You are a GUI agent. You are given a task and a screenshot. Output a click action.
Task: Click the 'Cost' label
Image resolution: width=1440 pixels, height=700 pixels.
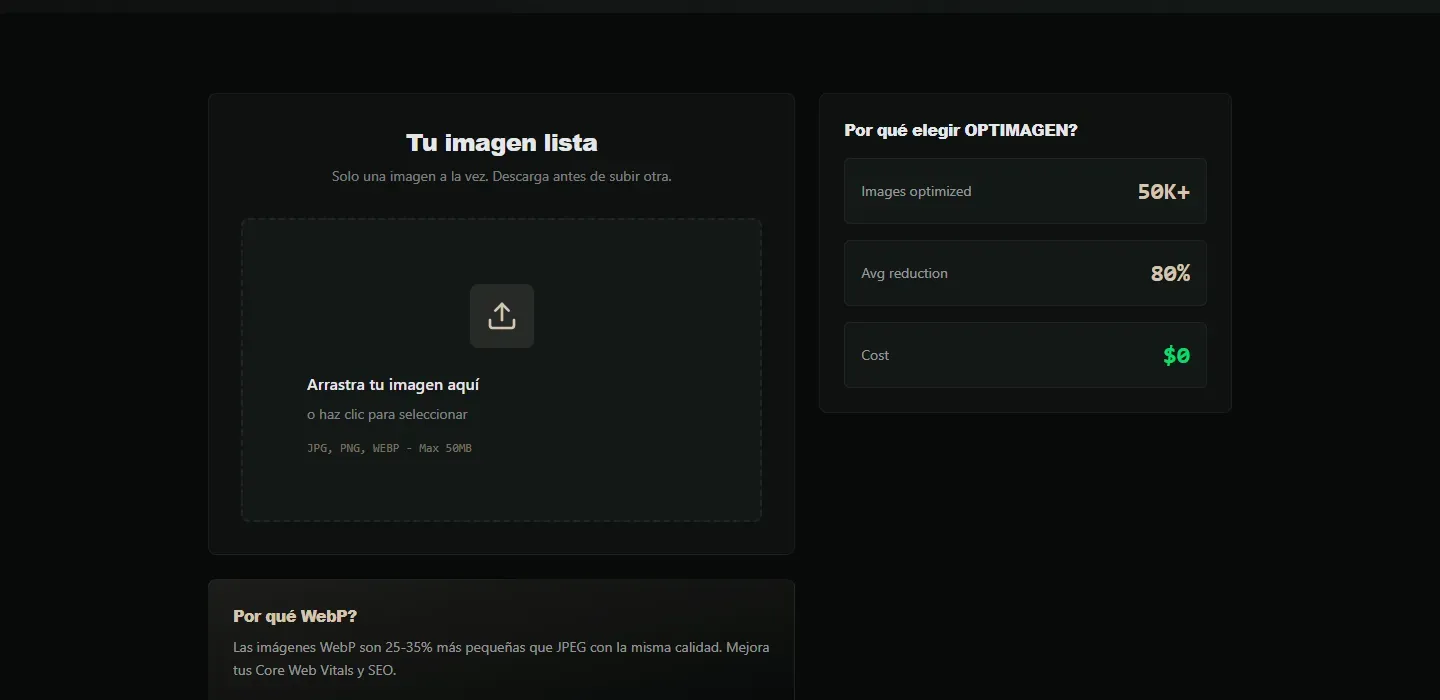pyautogui.click(x=875, y=355)
